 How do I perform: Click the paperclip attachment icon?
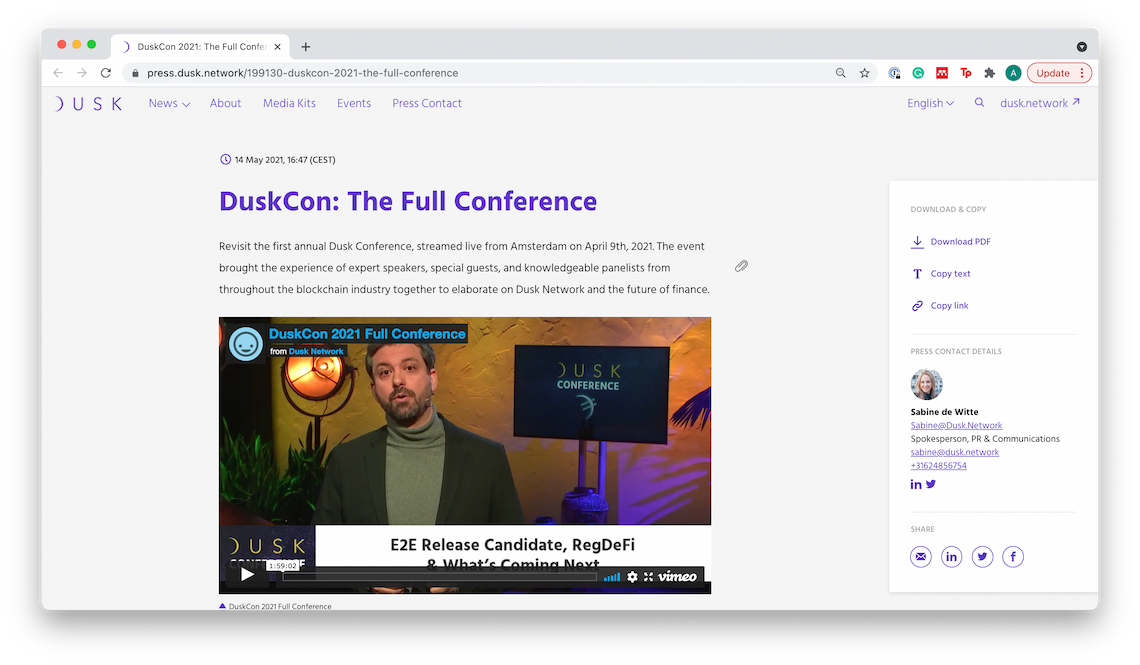(741, 266)
